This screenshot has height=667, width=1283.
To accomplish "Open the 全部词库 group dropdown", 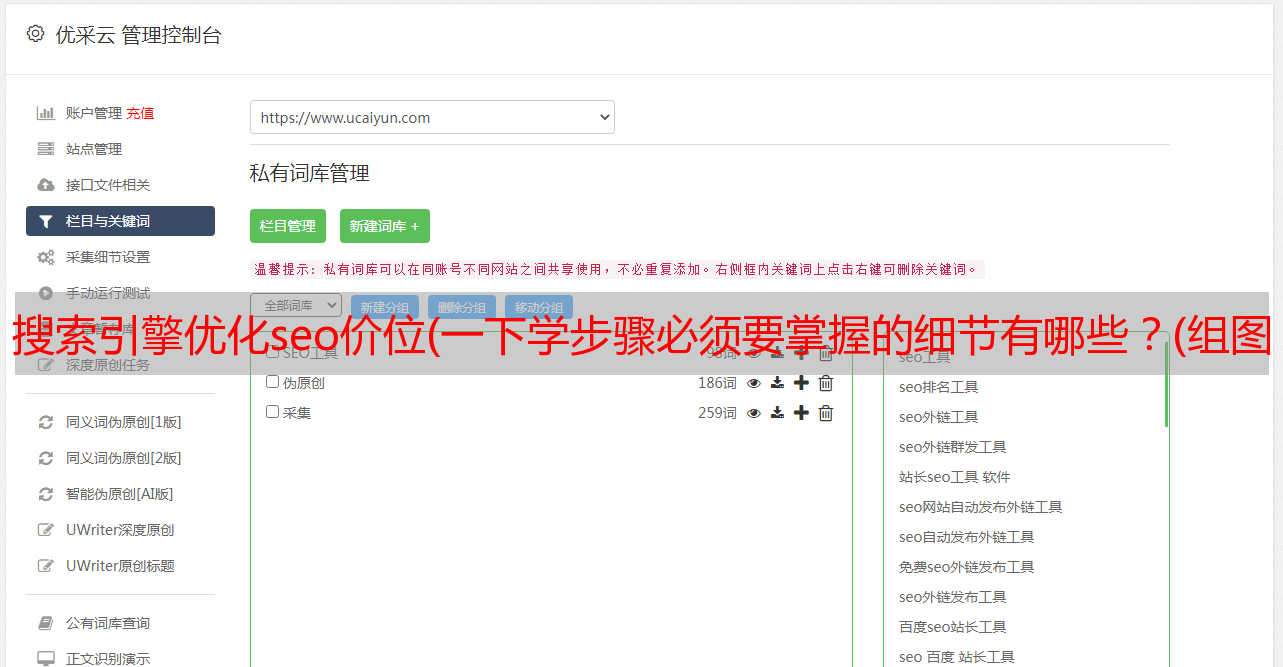I will click(x=296, y=305).
